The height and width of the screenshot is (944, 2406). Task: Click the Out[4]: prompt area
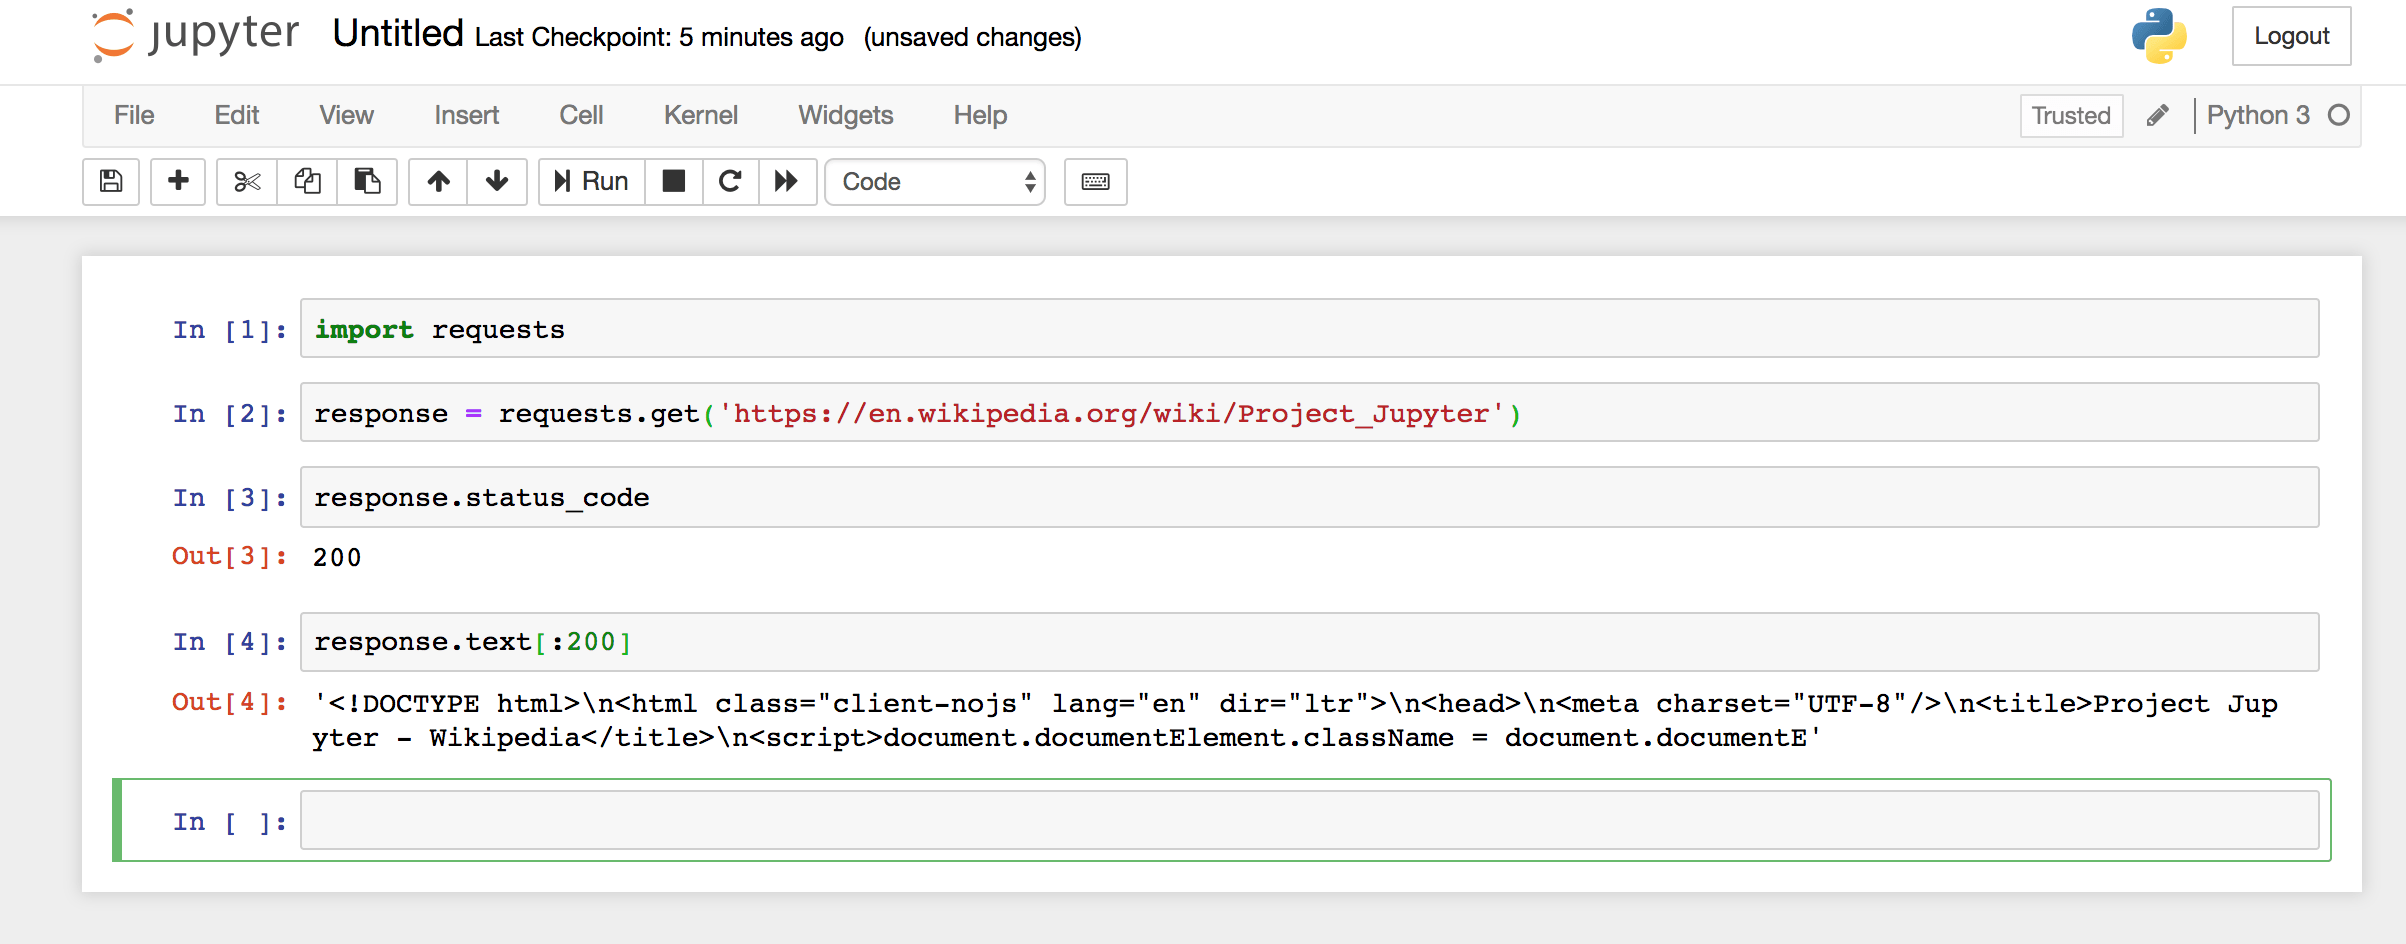[230, 702]
